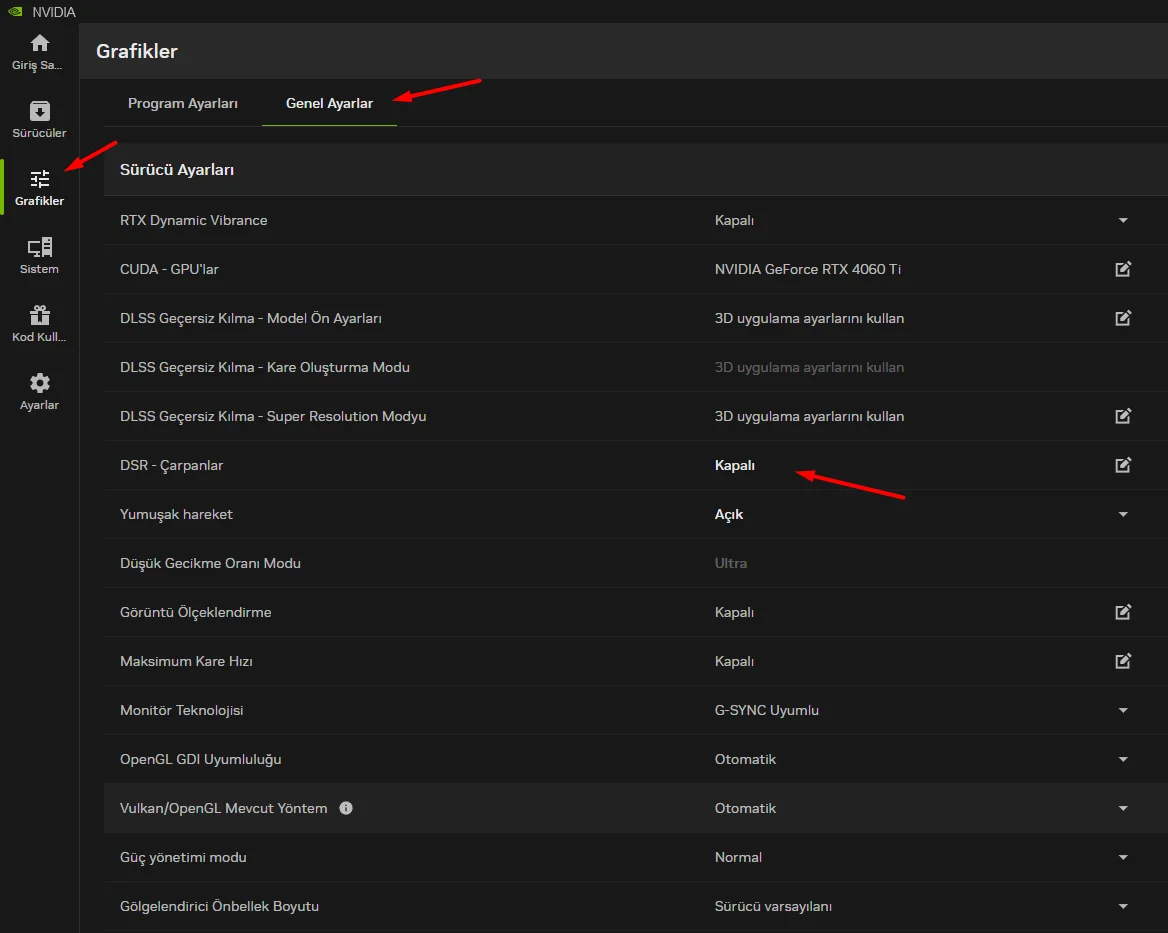Screen dimensions: 1168x933
Task: Edit Maksimum Kare Hızı setting
Action: pos(1123,661)
